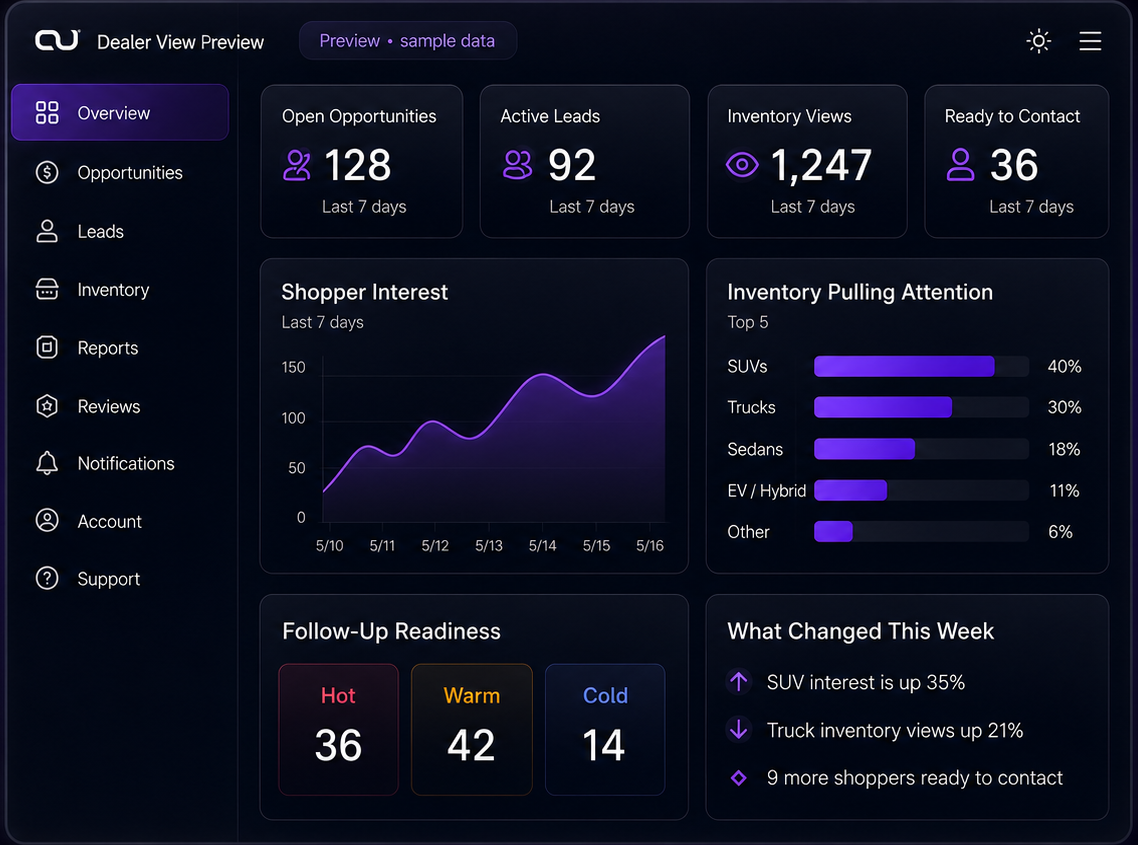
Task: Click '9 more shoppers ready to contact'
Action: pyautogui.click(x=914, y=778)
